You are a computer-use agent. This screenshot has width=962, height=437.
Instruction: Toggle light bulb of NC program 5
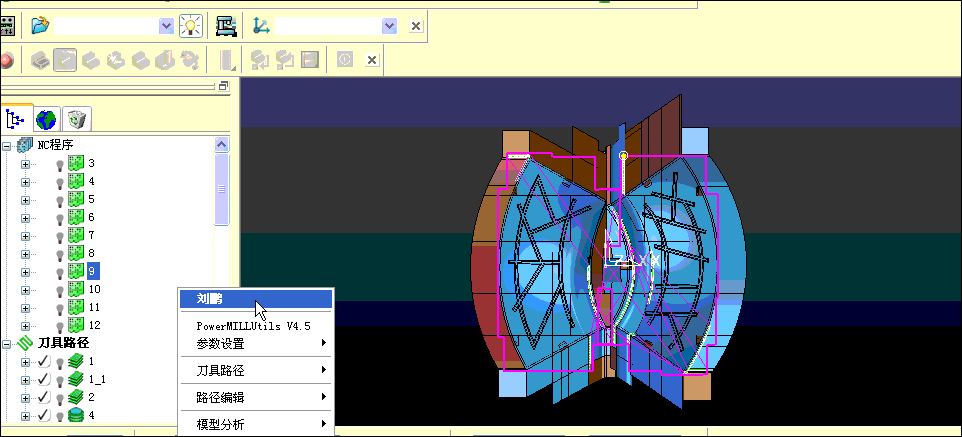60,201
